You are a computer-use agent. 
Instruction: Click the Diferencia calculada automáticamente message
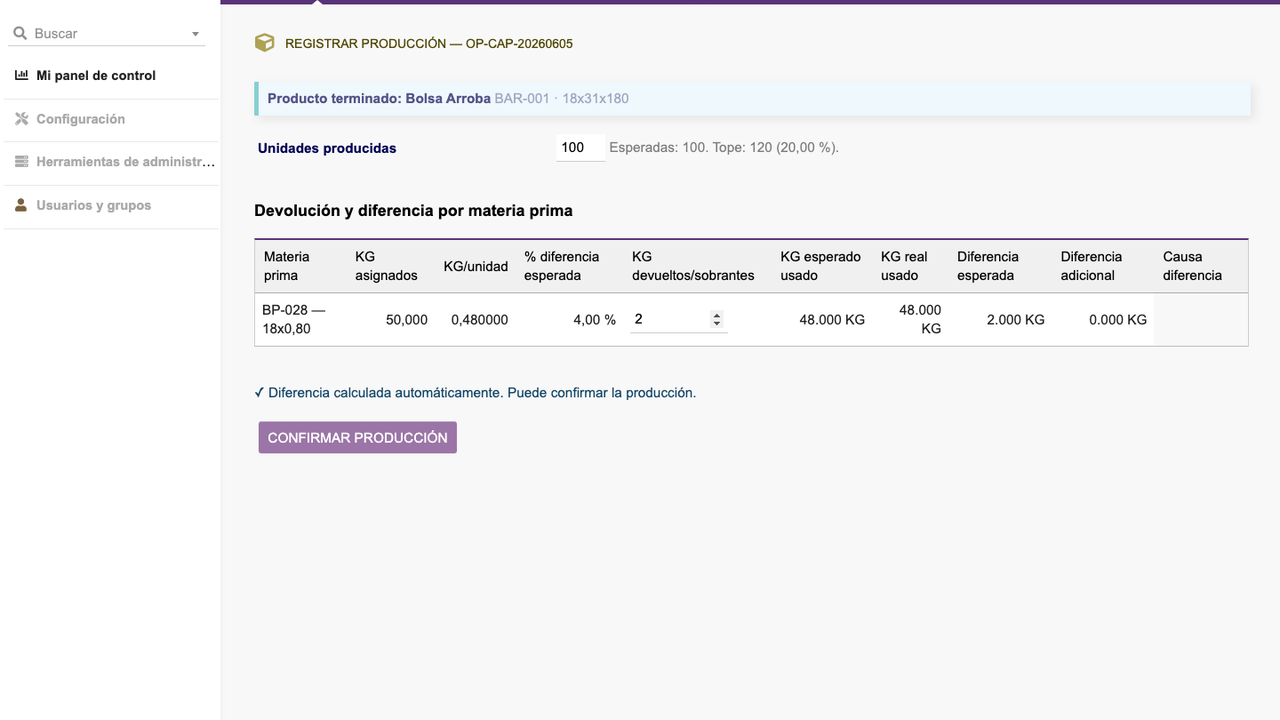pos(475,393)
